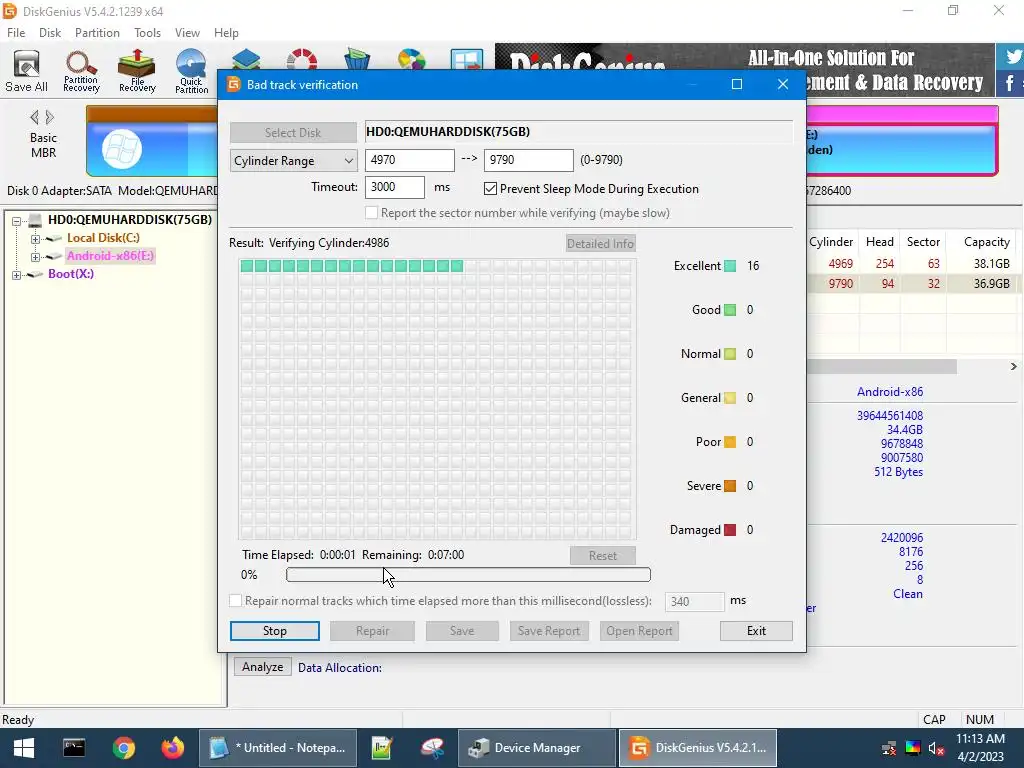
Task: Click the Save All toolbar icon
Action: 27,71
